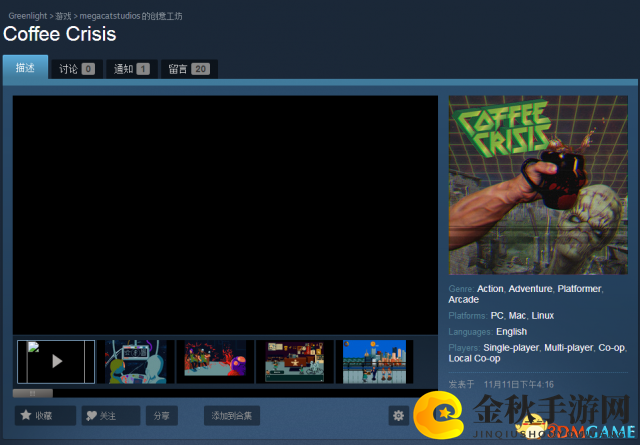This screenshot has height=445, width=640.
Task: Click the 收藏 favorite star button
Action: [x=45, y=416]
